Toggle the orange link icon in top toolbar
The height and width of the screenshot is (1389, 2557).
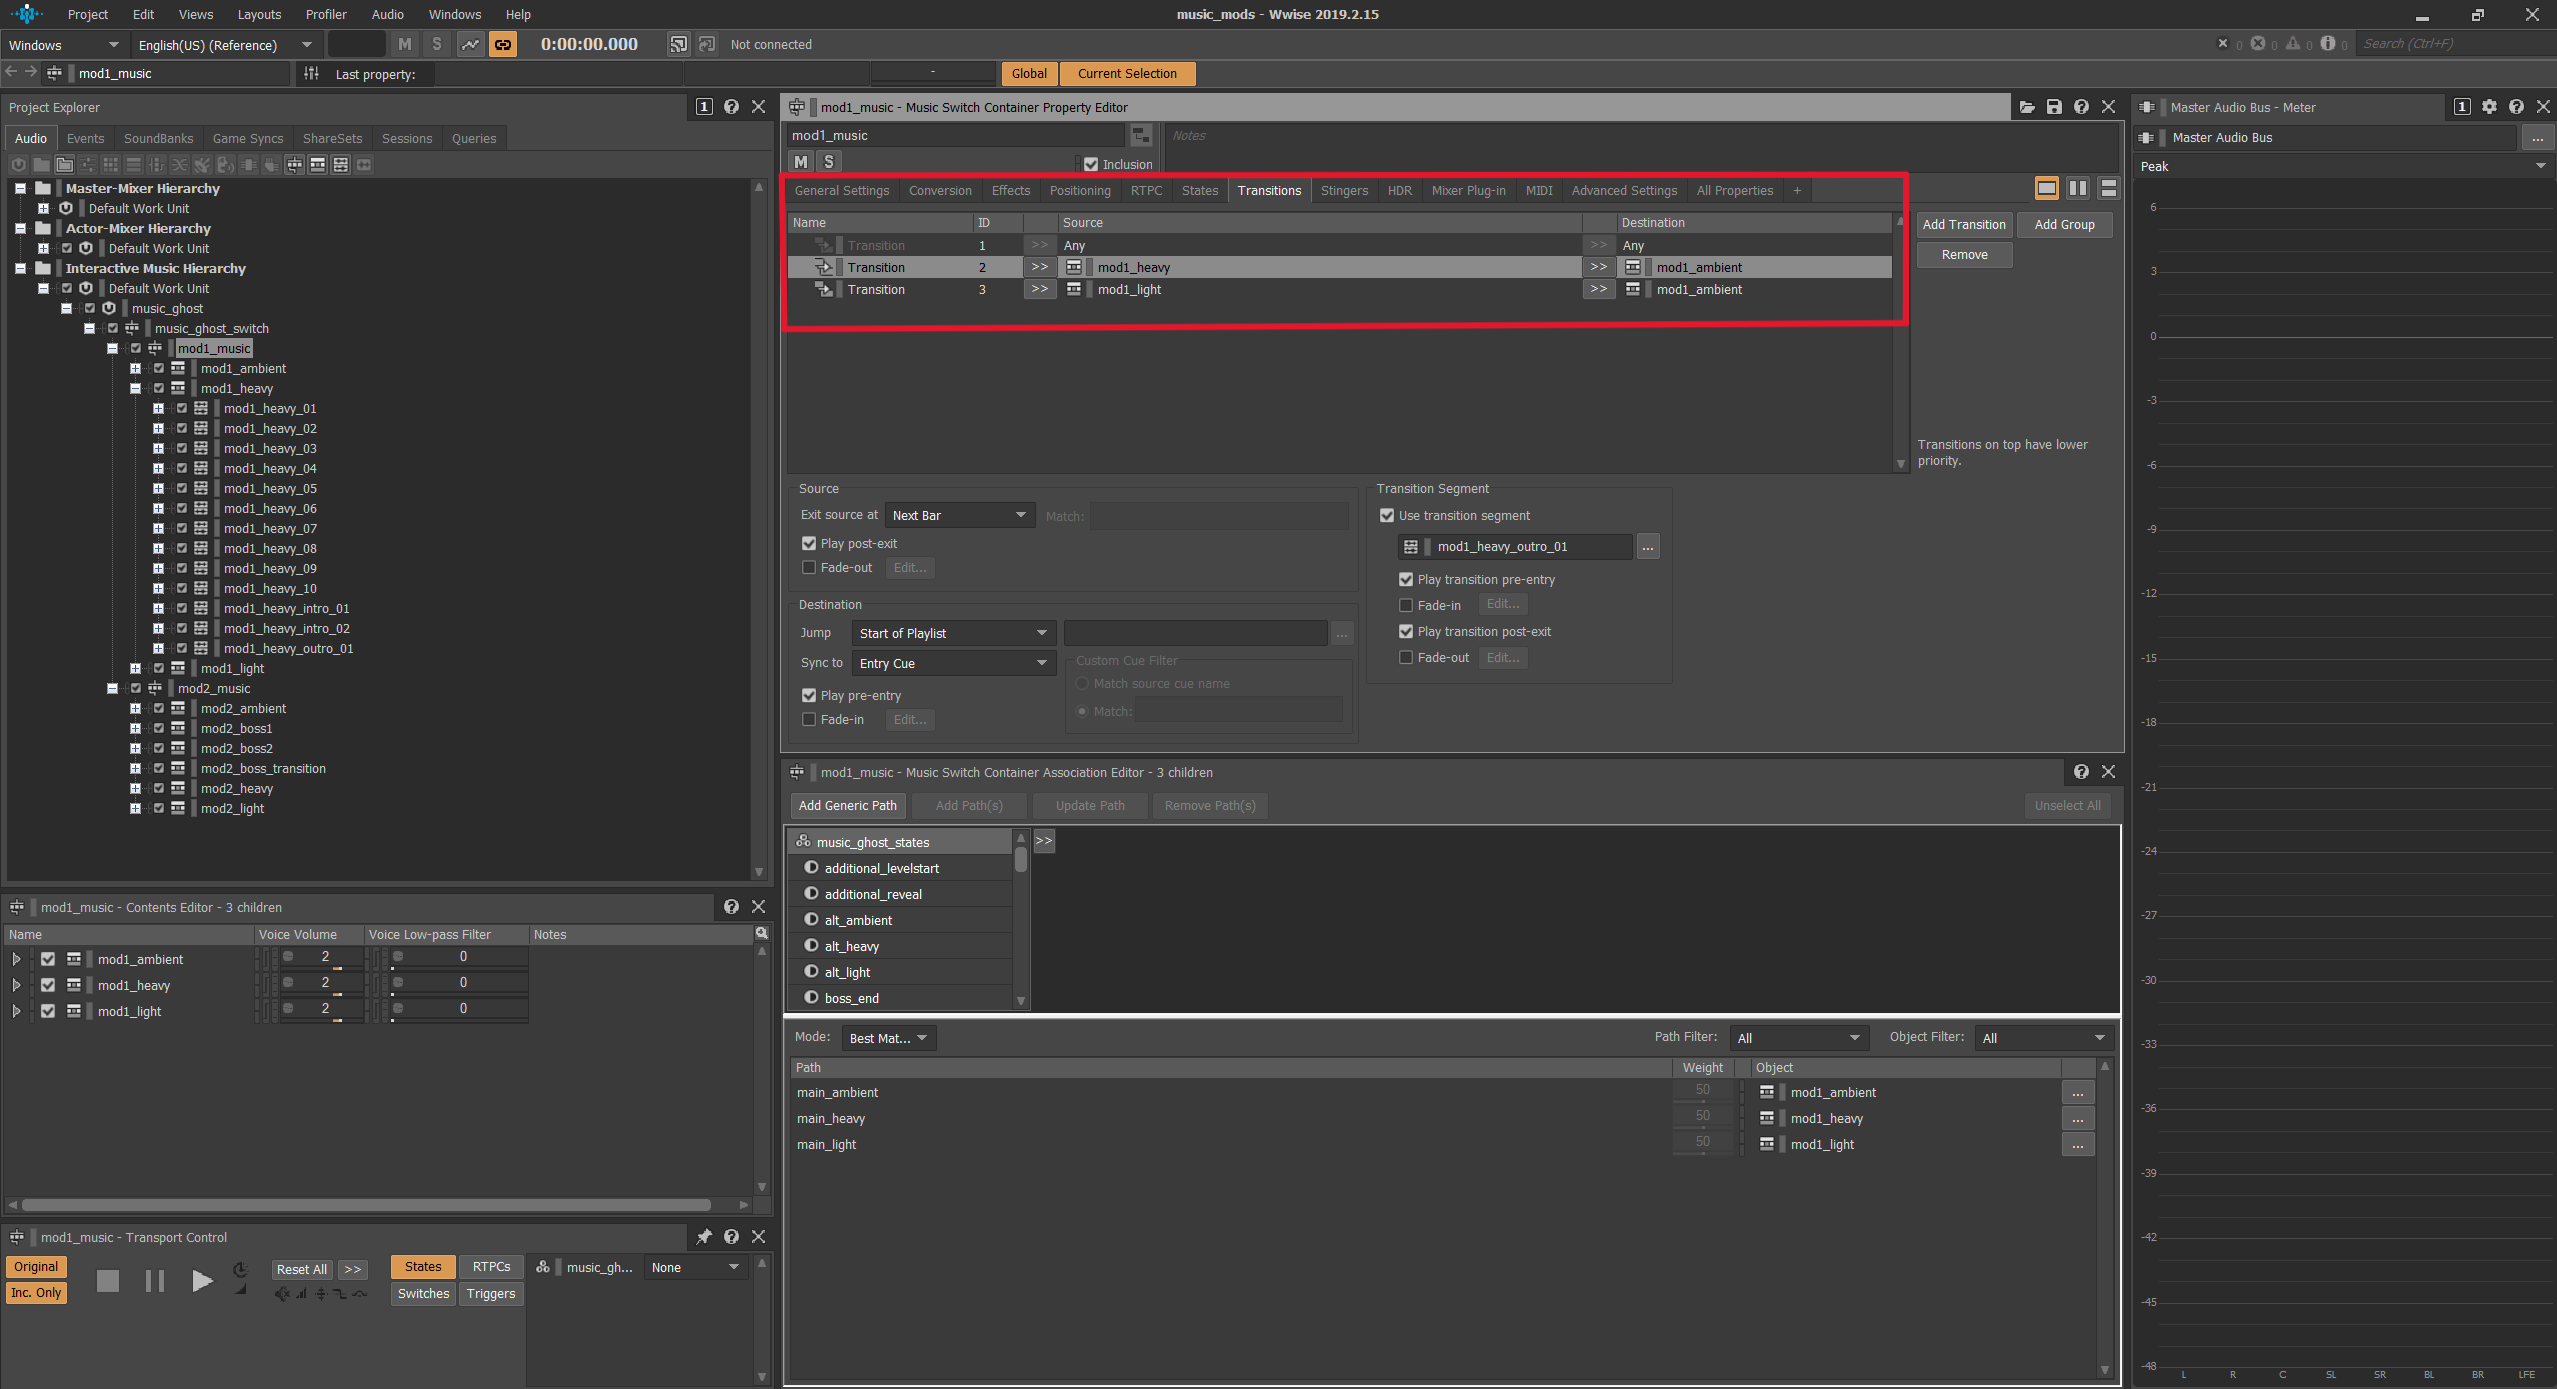(x=503, y=44)
